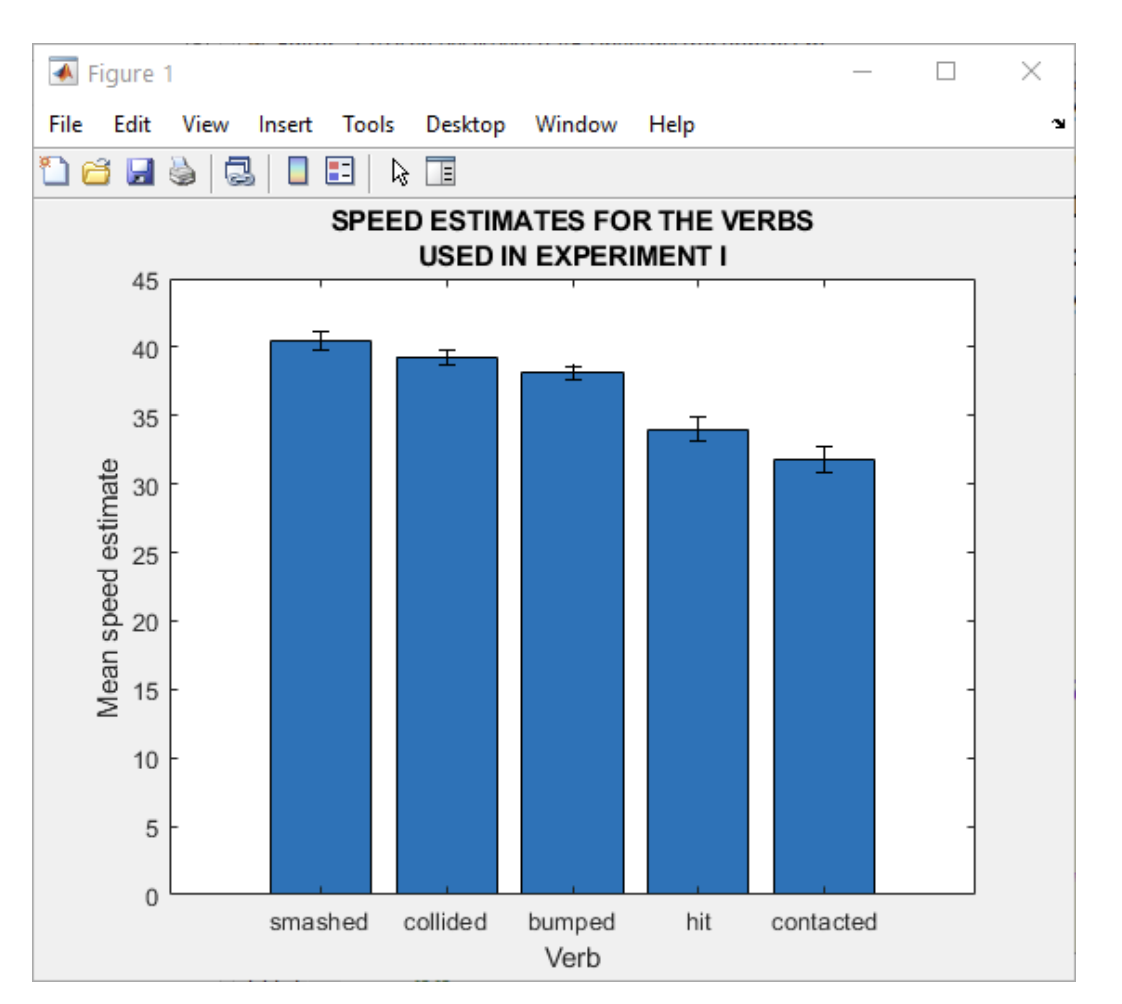Viewport: 1122px width, 1004px height.
Task: Print the figure
Action: (181, 172)
